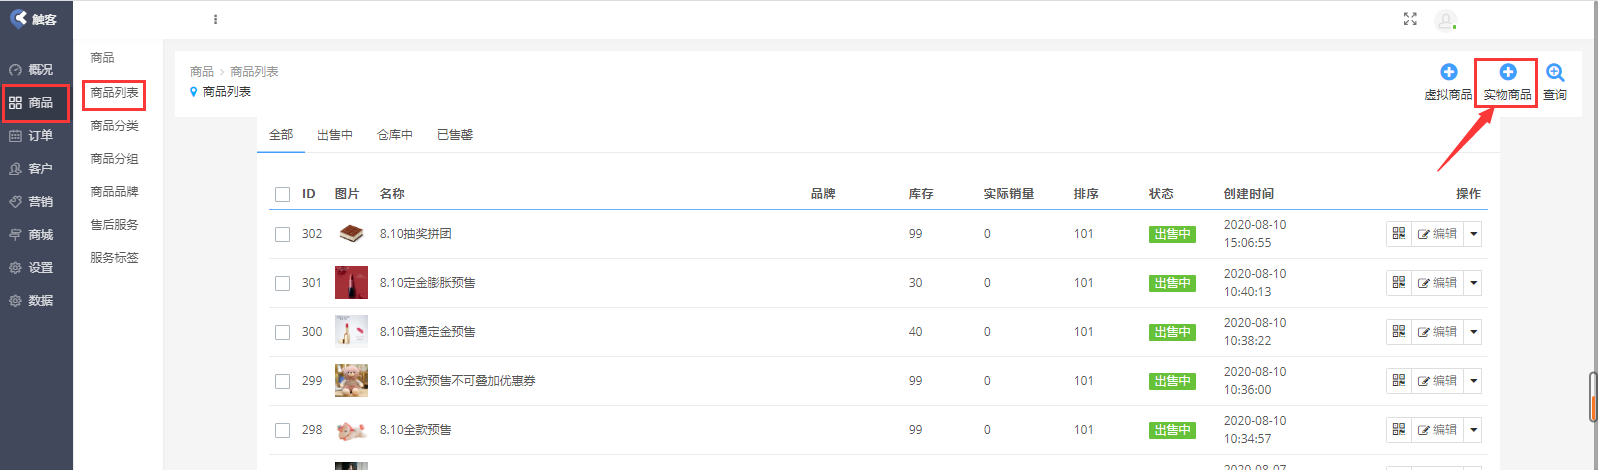Edit product 8.10定金膨胀预售
The height and width of the screenshot is (470, 1598).
[1438, 282]
